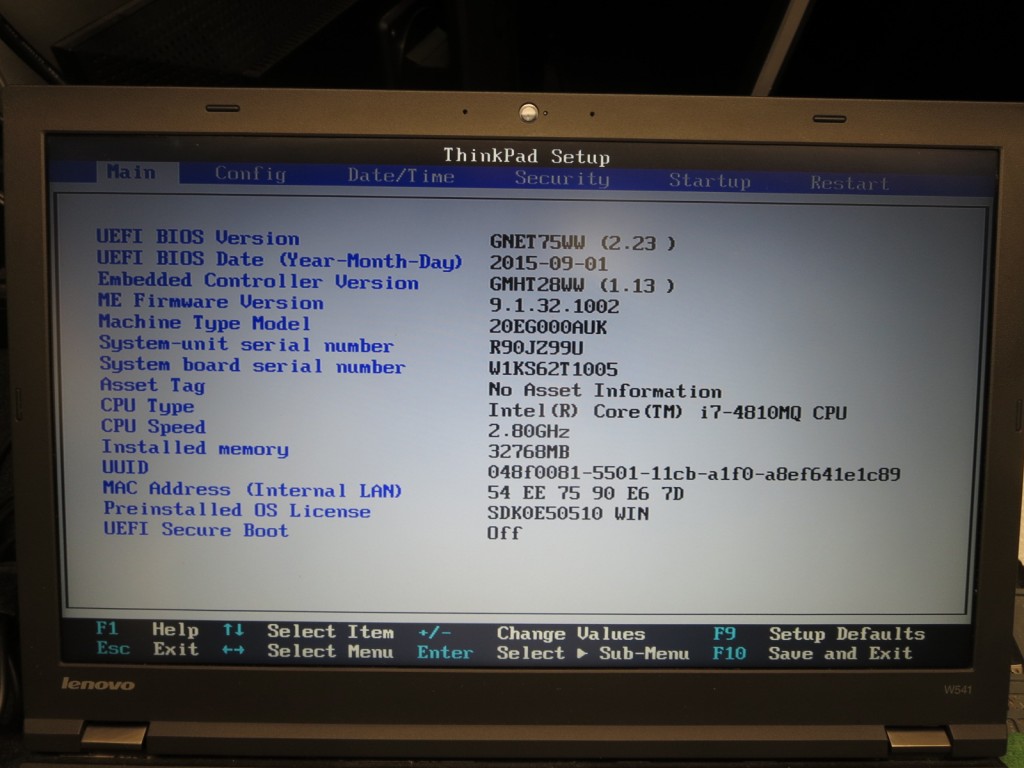
Task: Select the Asset Tag label
Action: 153,385
